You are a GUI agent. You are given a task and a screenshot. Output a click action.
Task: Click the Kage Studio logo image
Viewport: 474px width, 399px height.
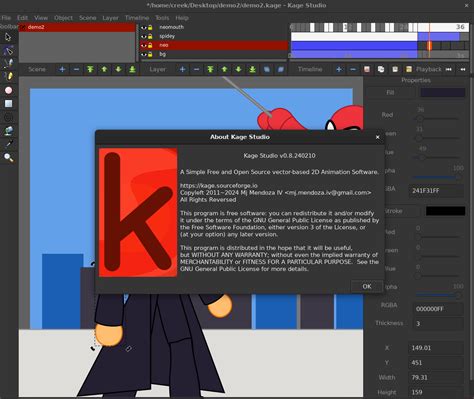(x=138, y=213)
